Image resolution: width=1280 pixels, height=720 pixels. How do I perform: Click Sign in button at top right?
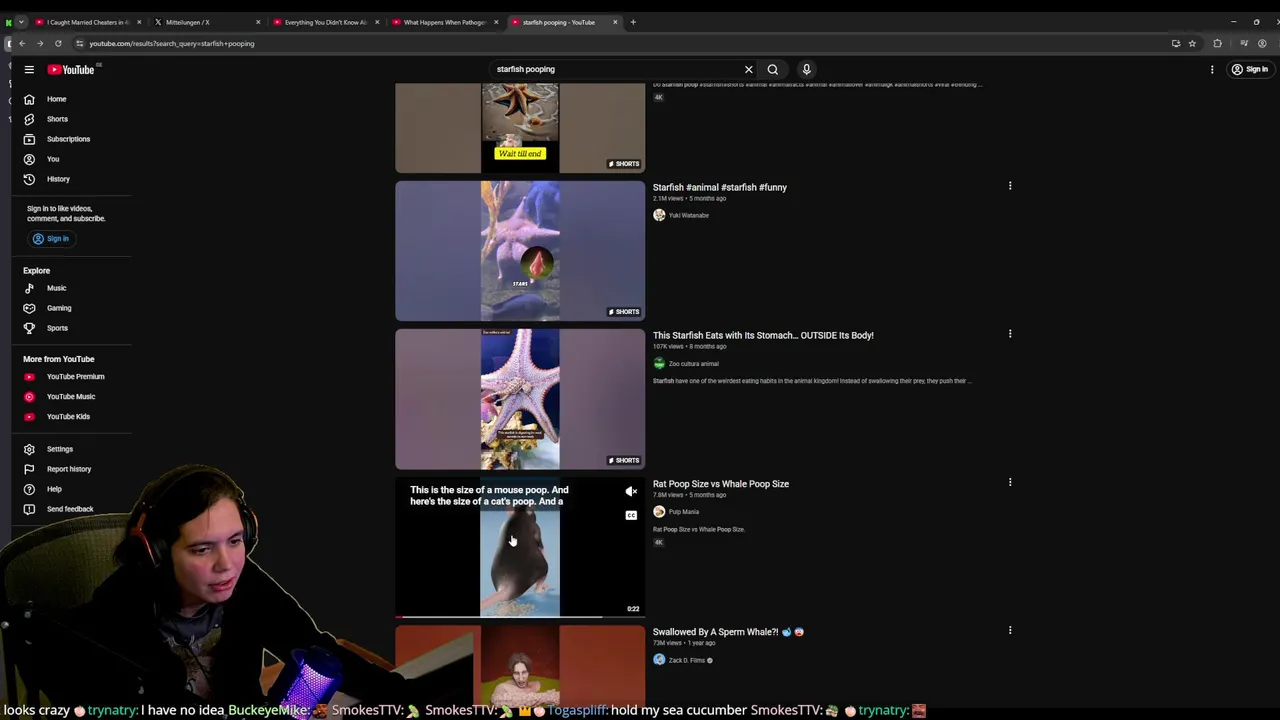(x=1250, y=69)
